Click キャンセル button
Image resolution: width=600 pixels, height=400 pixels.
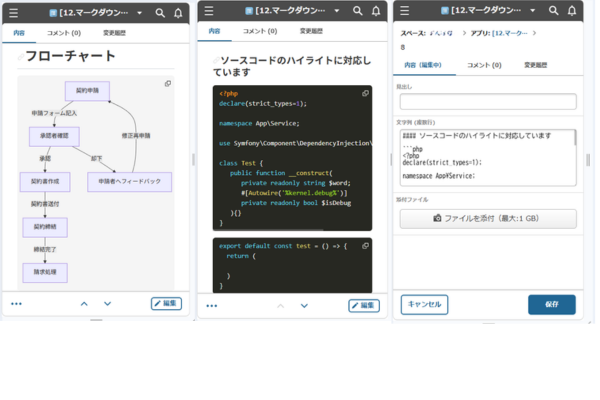424,305
